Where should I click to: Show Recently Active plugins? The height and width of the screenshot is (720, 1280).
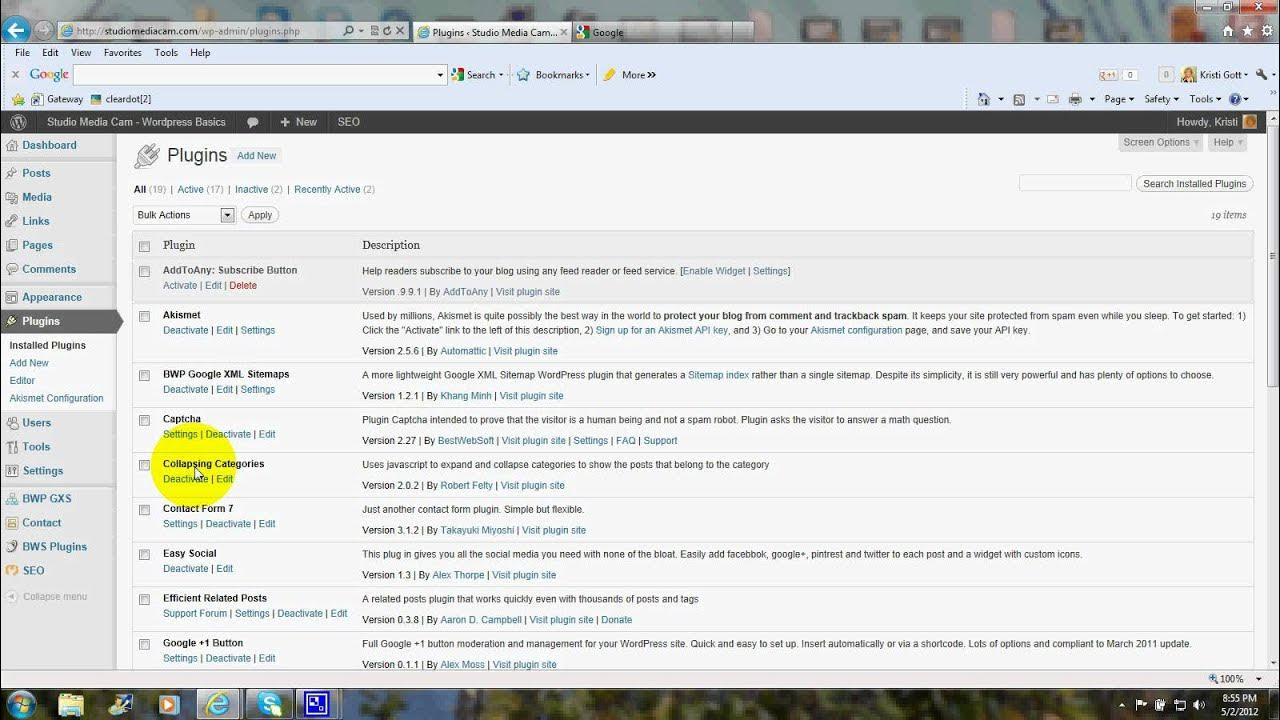[x=334, y=189]
